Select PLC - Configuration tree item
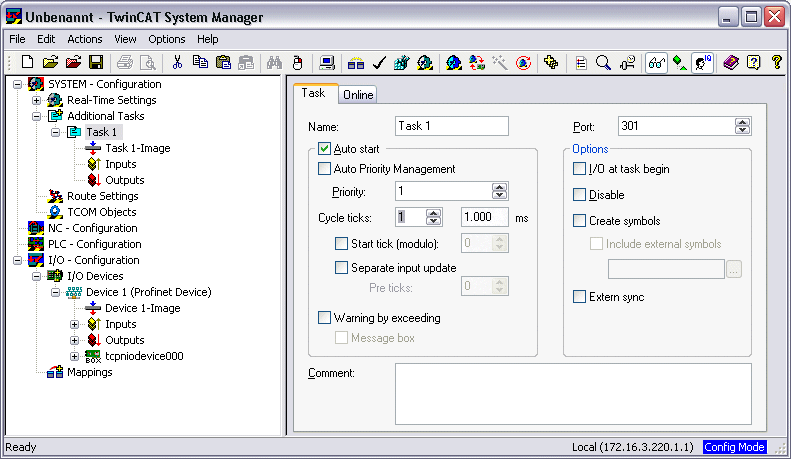This screenshot has height=459, width=791. pos(94,244)
